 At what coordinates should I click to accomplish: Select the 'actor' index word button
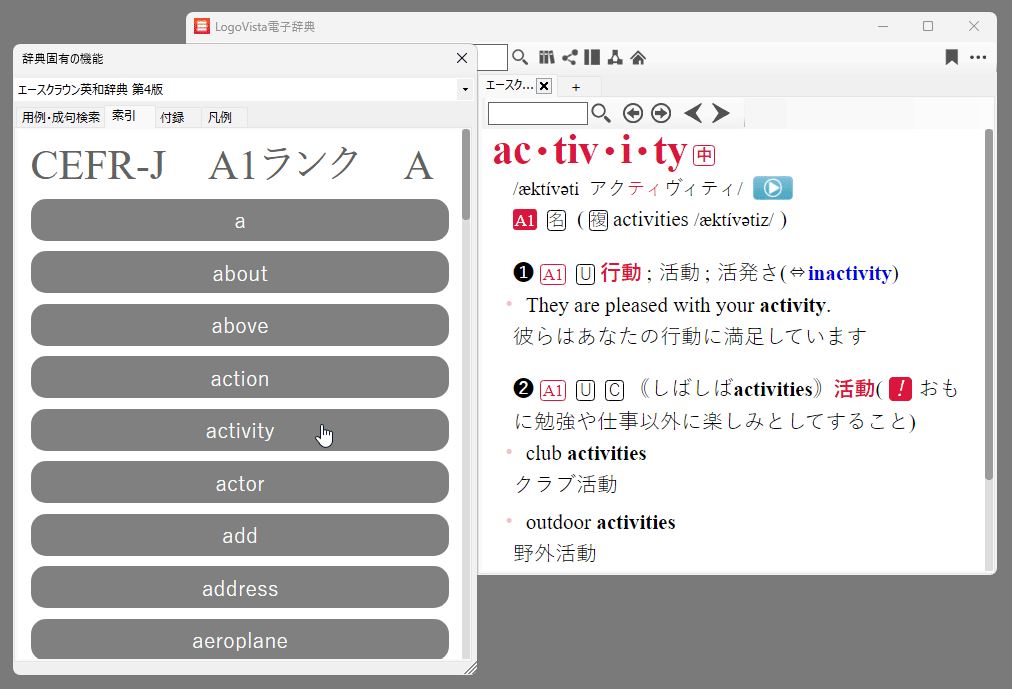pos(240,484)
